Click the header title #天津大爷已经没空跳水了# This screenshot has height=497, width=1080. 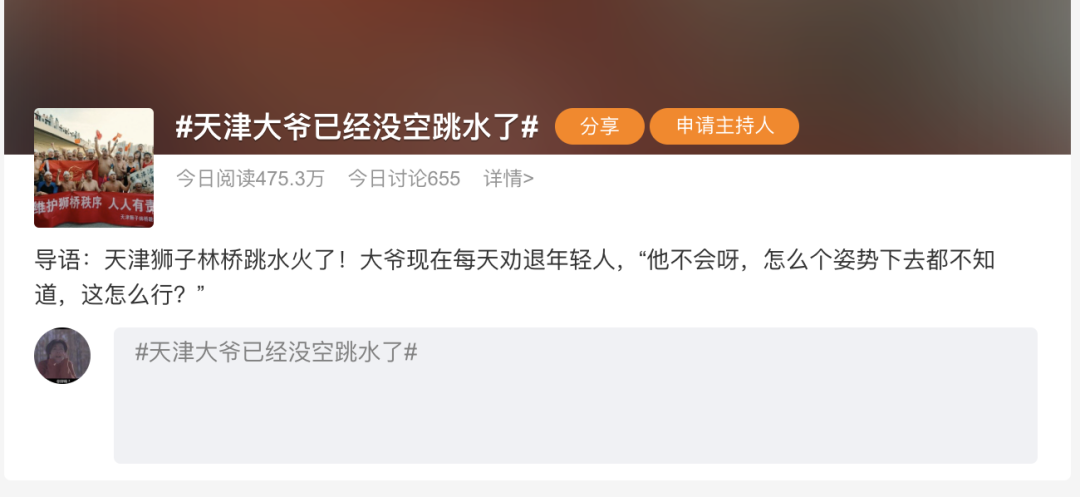click(356, 127)
